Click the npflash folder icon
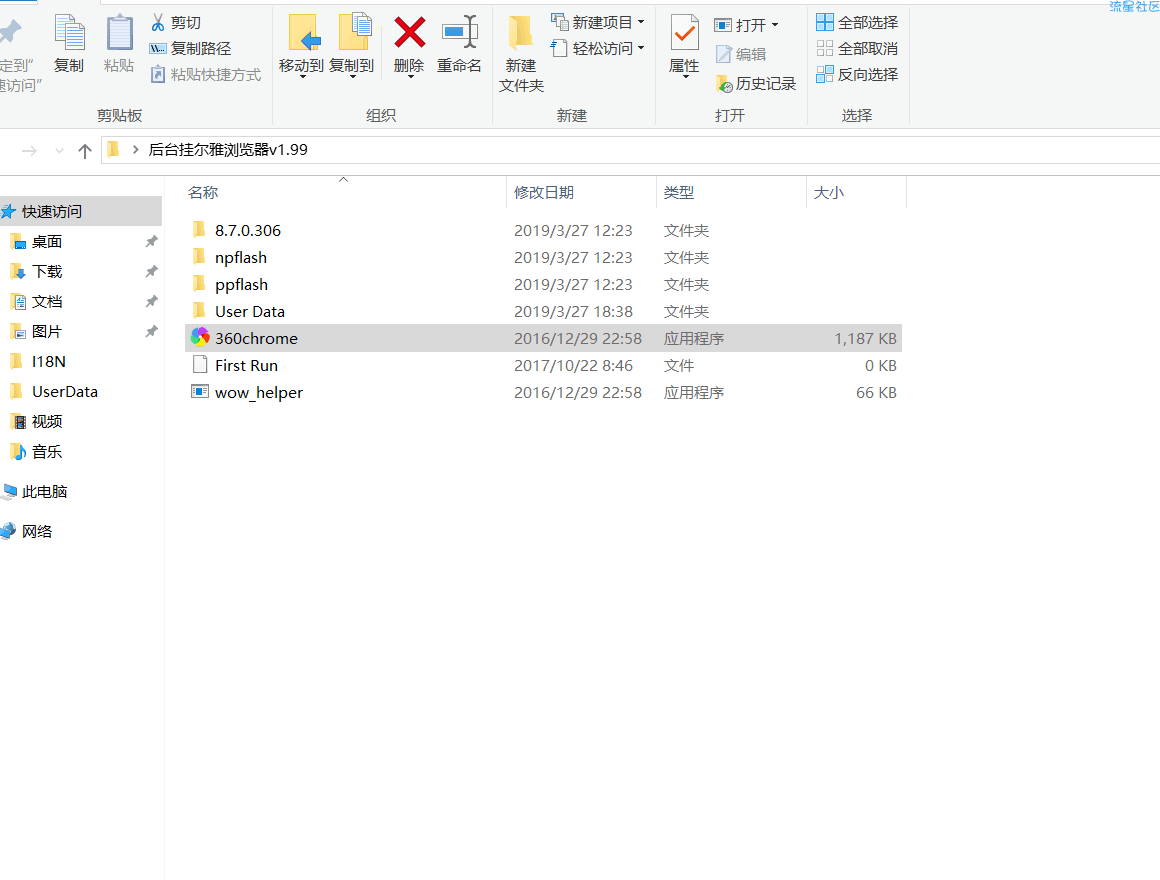This screenshot has height=880, width=1160. pos(199,257)
